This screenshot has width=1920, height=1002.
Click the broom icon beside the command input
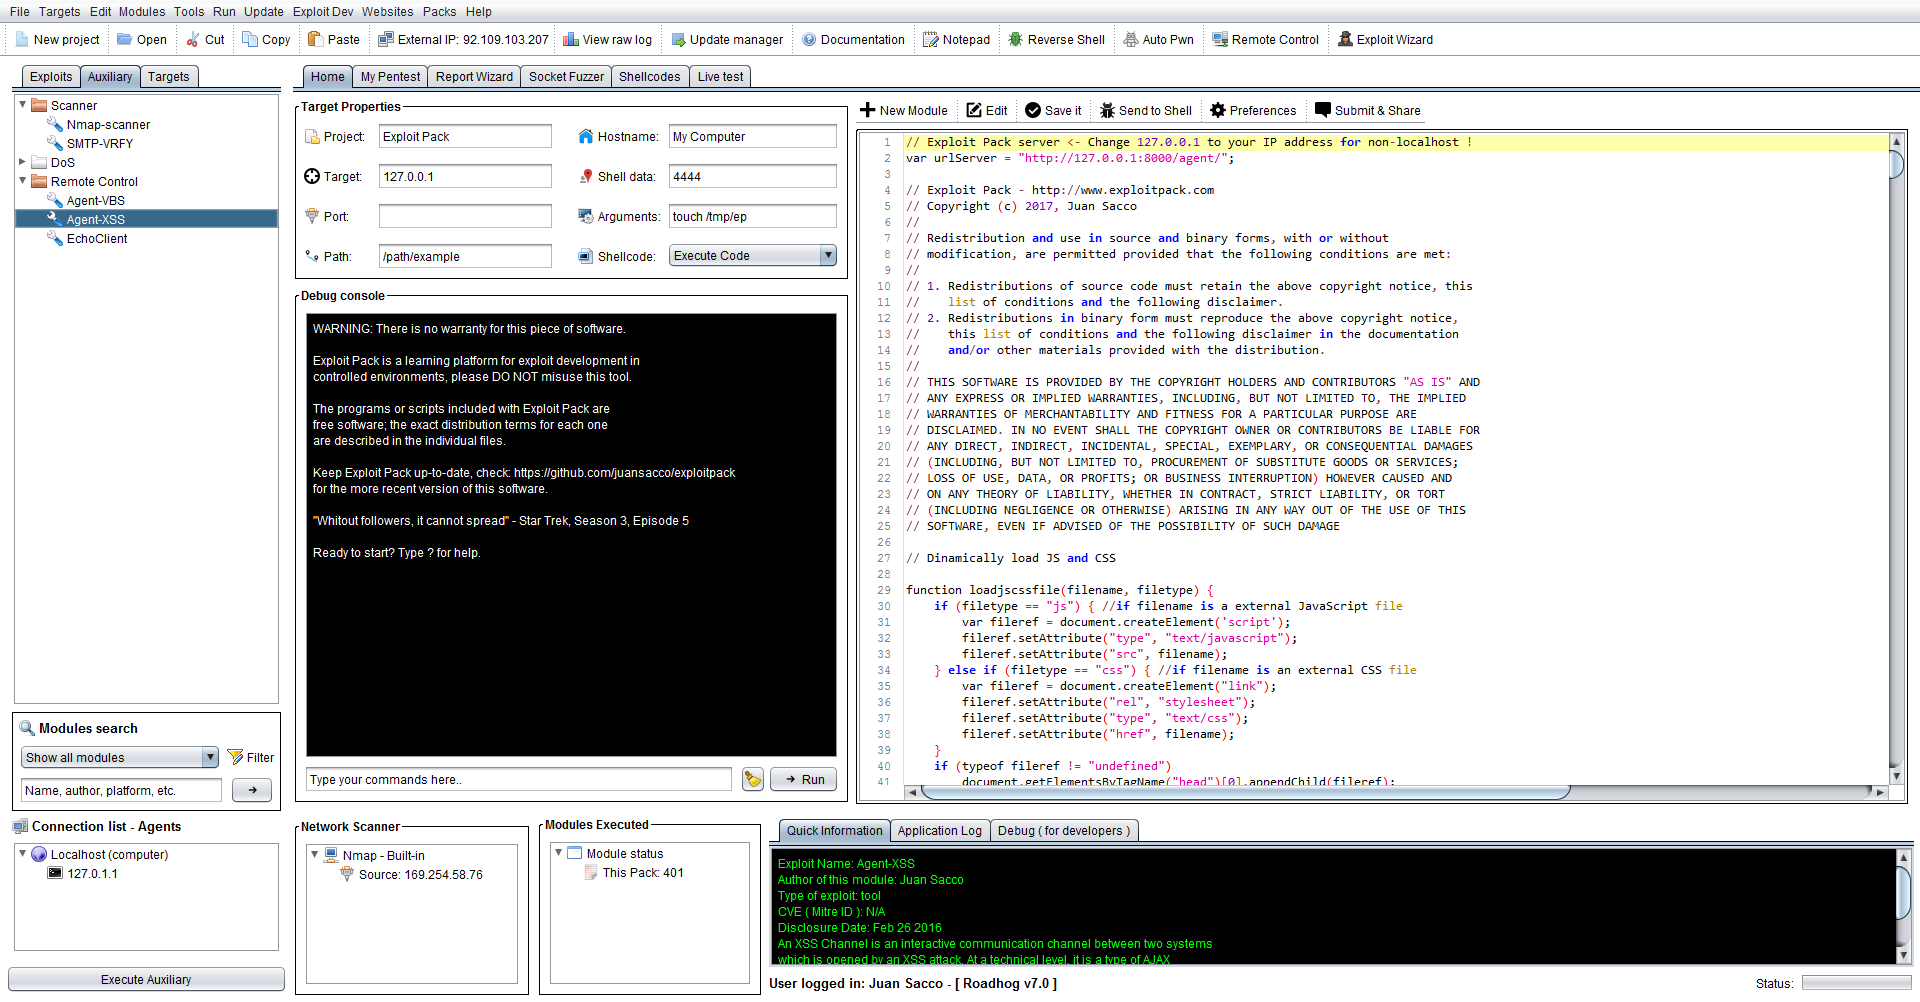753,780
